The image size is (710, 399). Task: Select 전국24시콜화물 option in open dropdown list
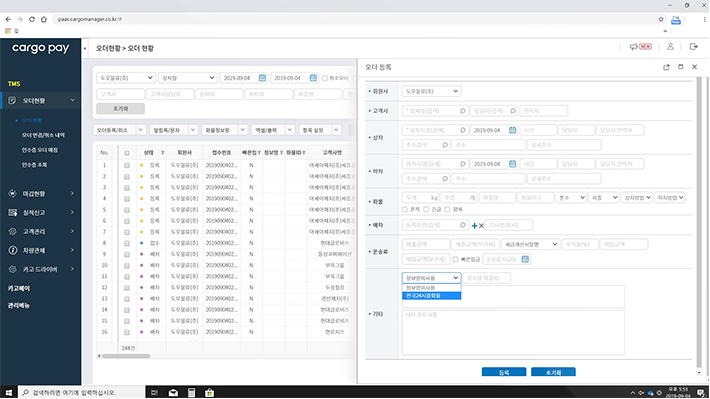point(432,296)
